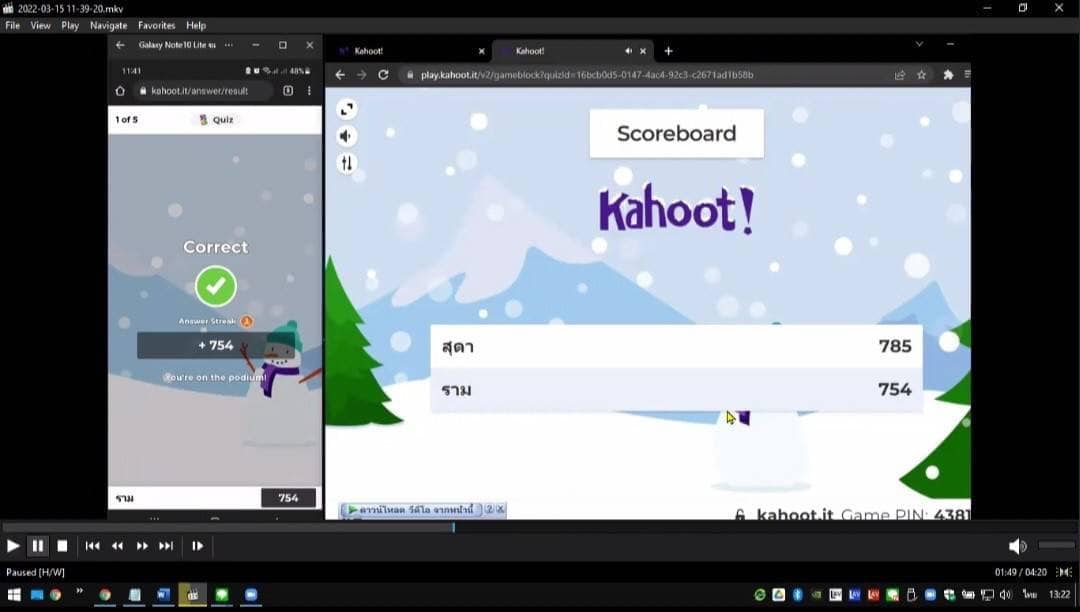Viewport: 1080px width, 612px height.
Task: Open the Favorites menu
Action: (x=156, y=25)
